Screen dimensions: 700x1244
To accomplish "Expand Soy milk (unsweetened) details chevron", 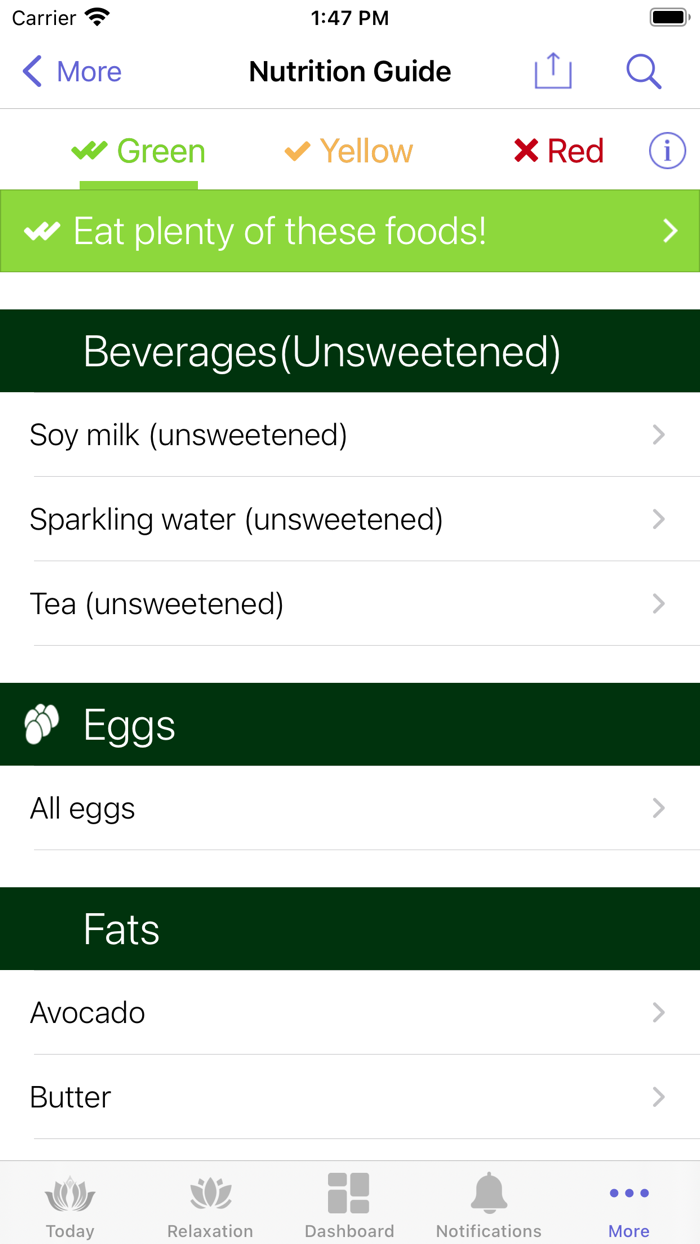I will (658, 435).
